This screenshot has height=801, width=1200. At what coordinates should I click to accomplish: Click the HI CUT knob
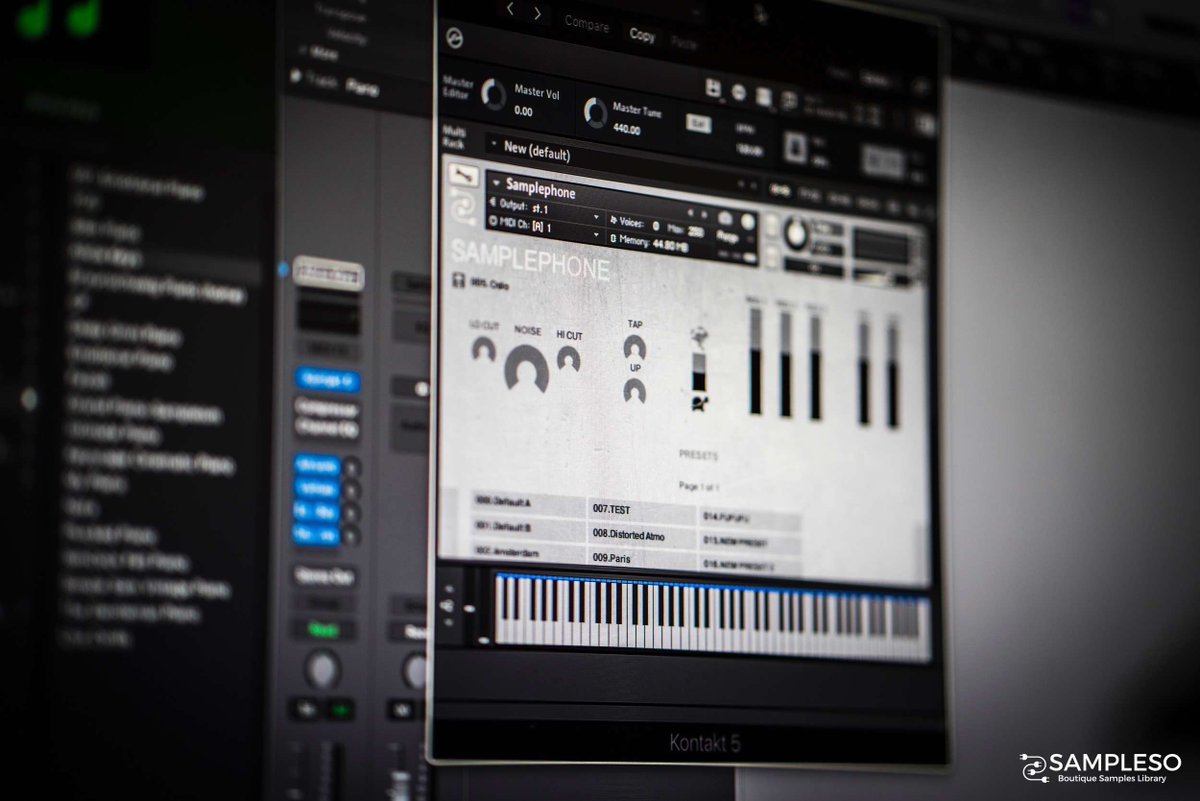coord(568,357)
